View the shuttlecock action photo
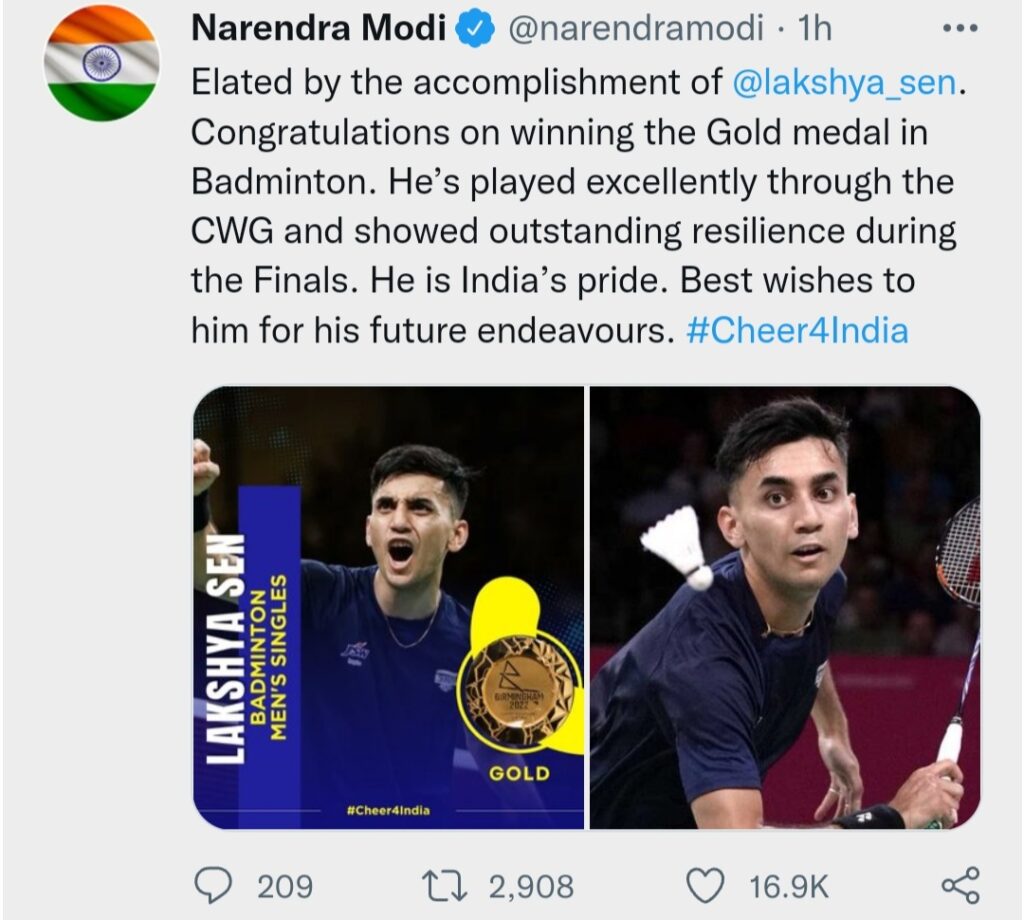Image resolution: width=1024 pixels, height=920 pixels. [785, 607]
